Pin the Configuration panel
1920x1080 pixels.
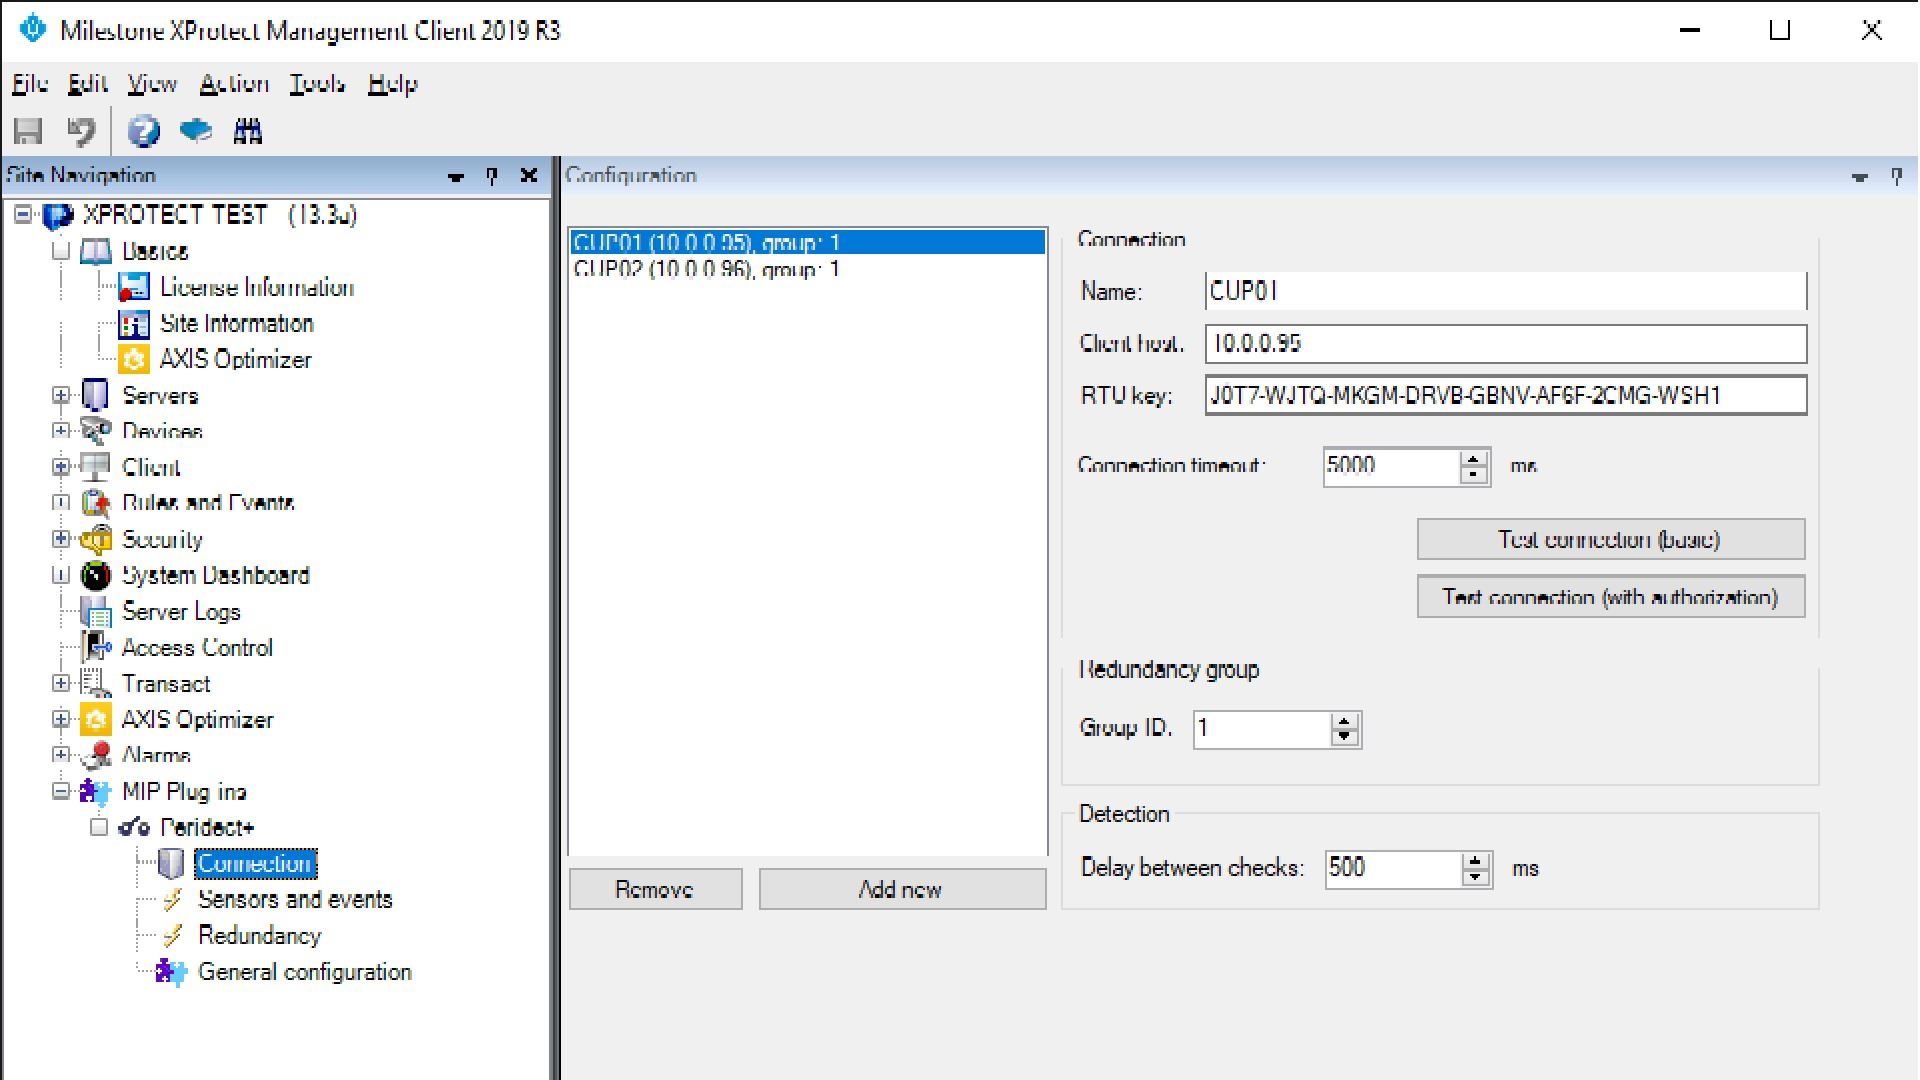tap(1897, 176)
